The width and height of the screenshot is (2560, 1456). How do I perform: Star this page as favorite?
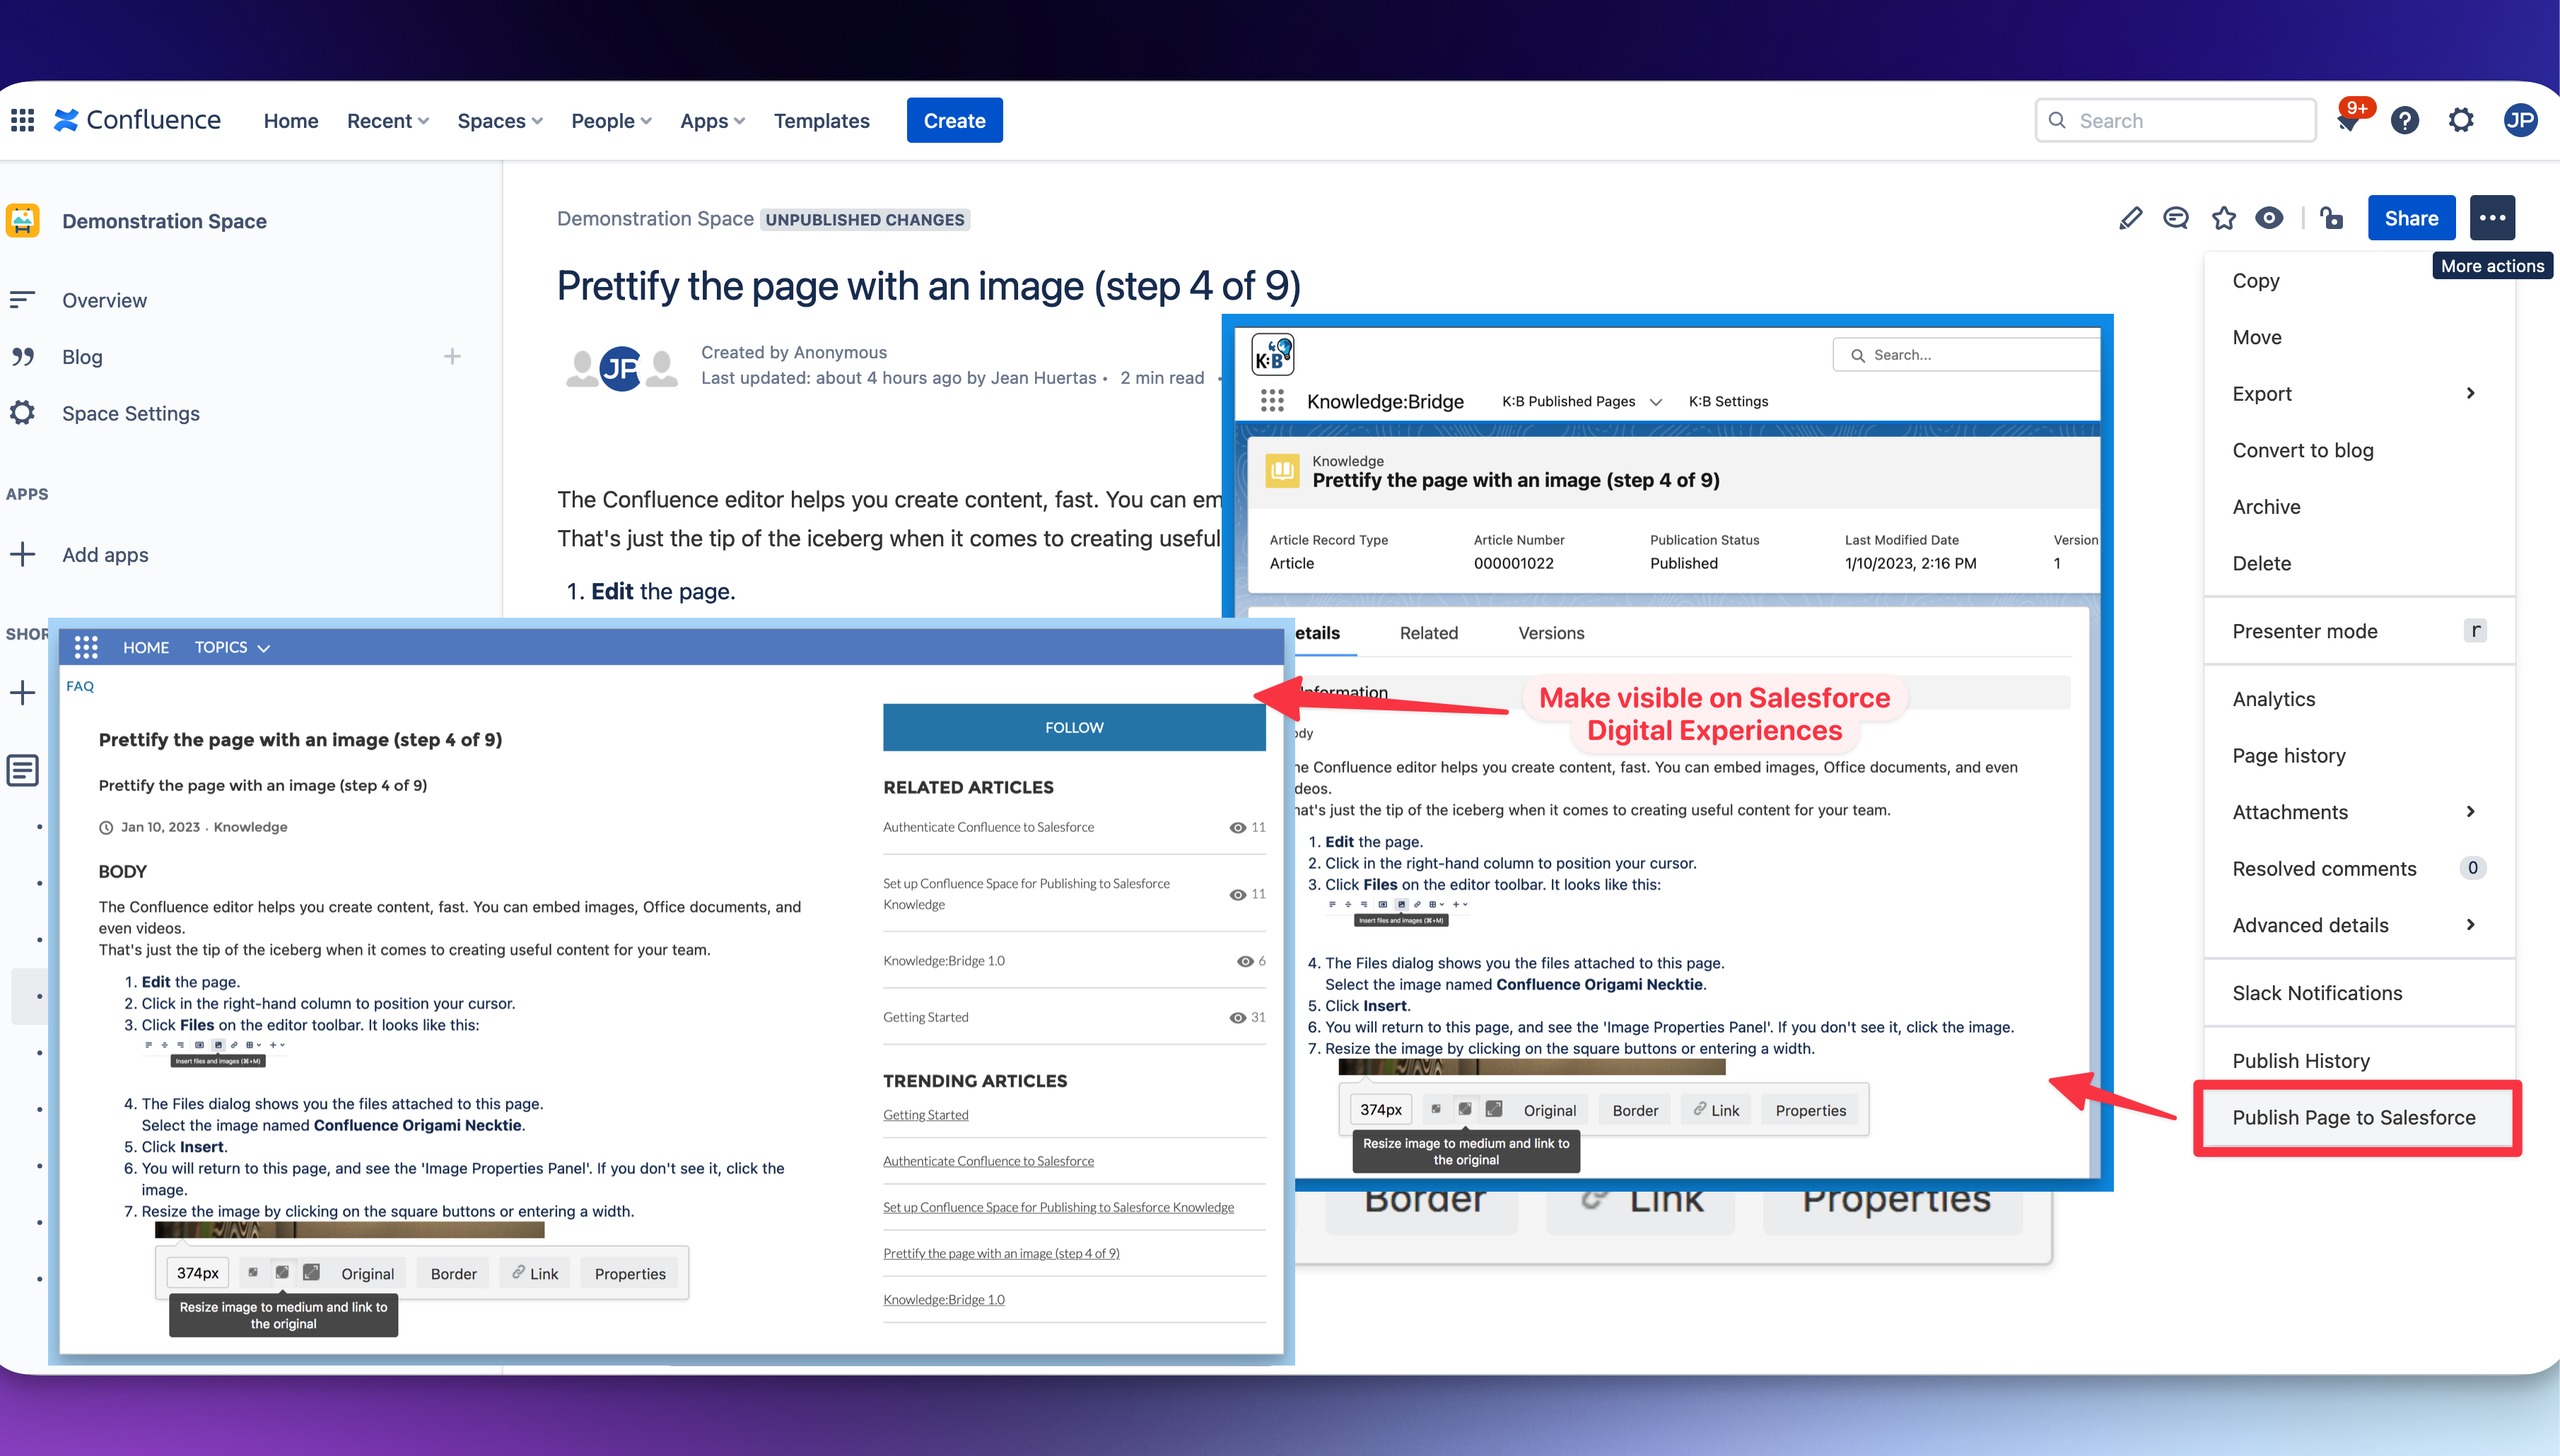(x=2224, y=217)
